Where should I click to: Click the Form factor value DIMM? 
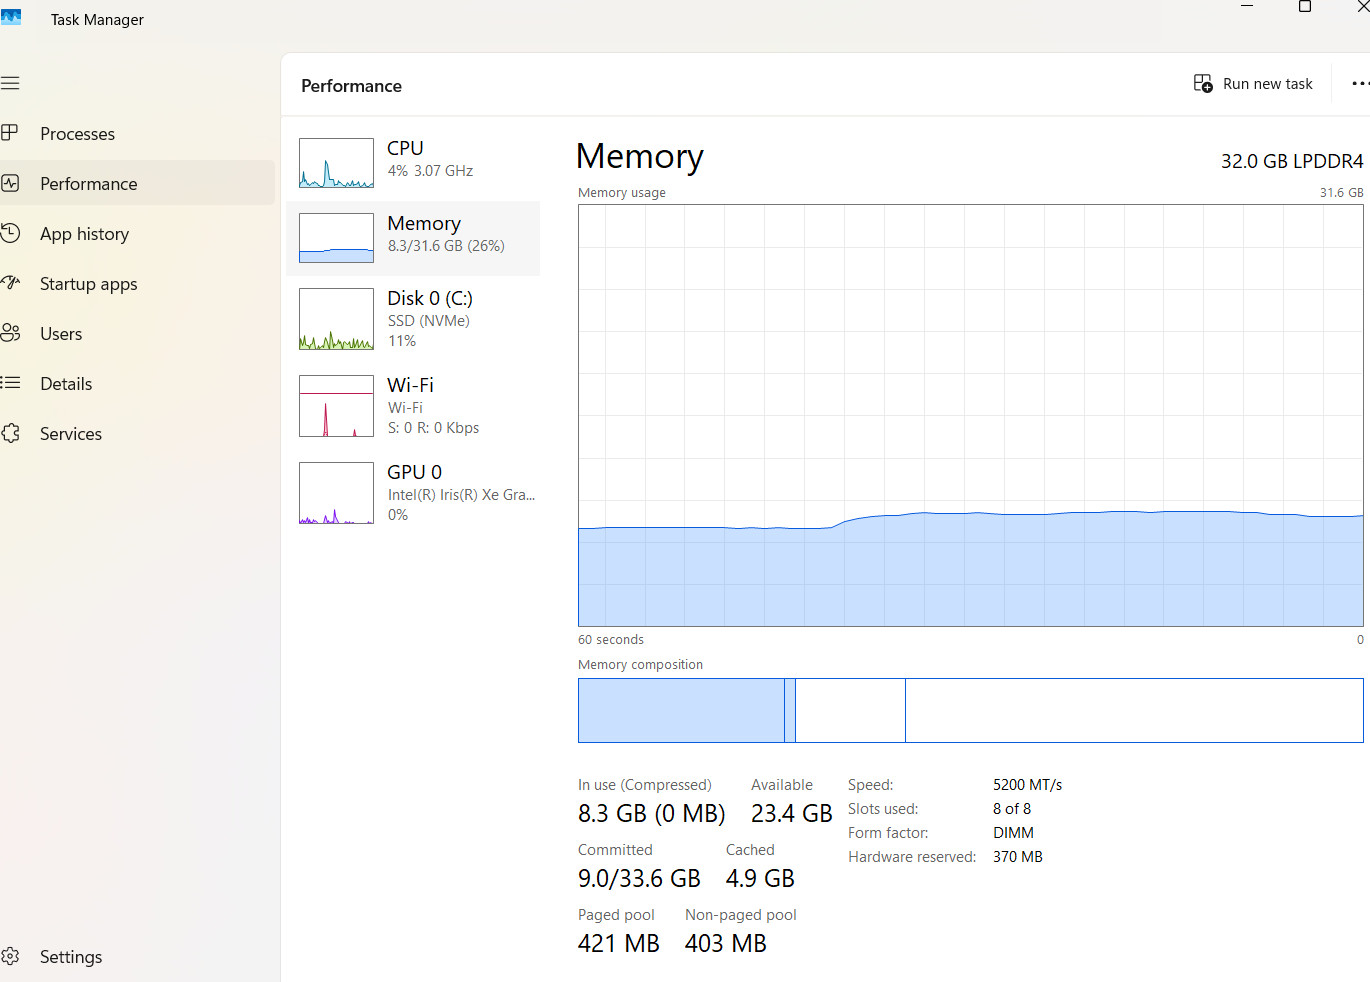[1013, 833]
